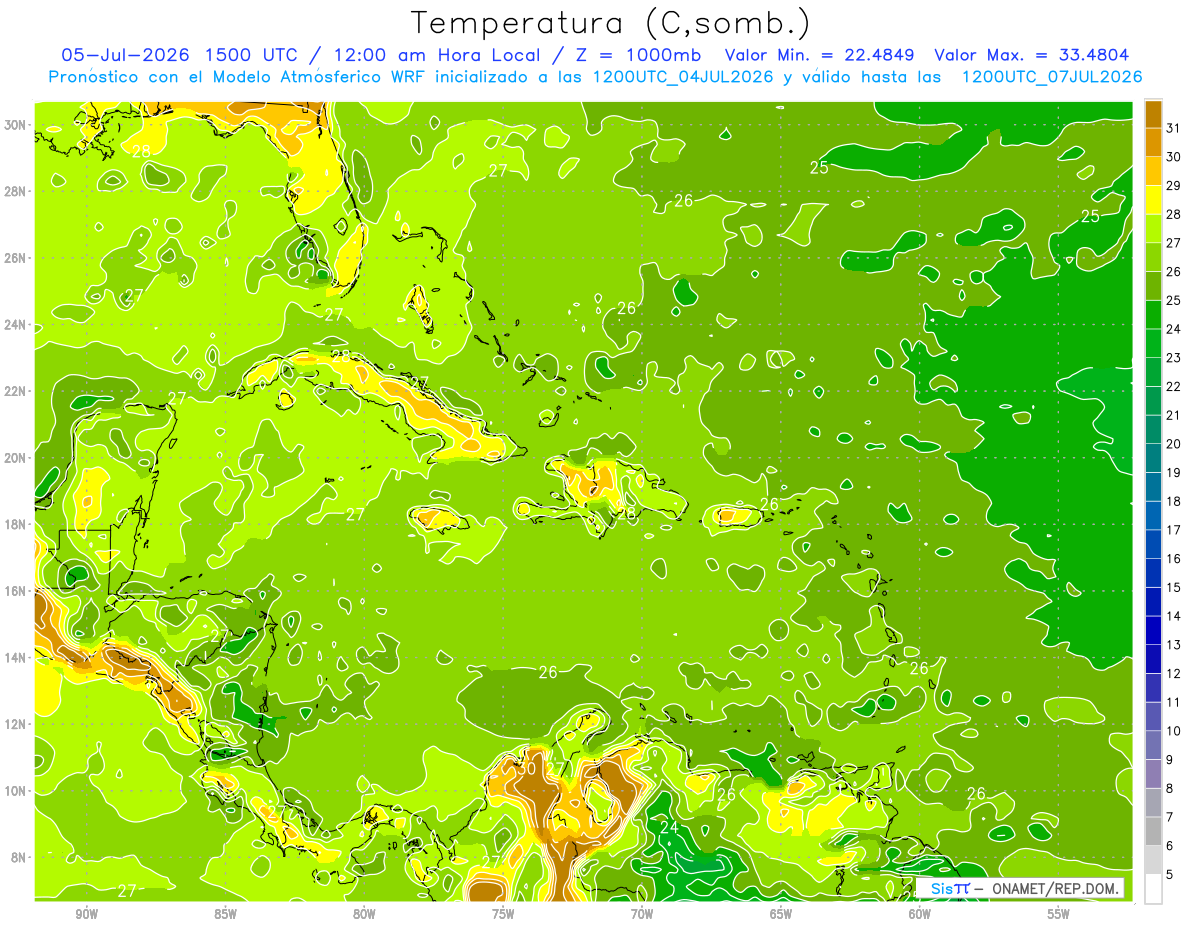Click legend swatch between 24 and 25
The image size is (1200, 927).
pyautogui.click(x=1153, y=314)
